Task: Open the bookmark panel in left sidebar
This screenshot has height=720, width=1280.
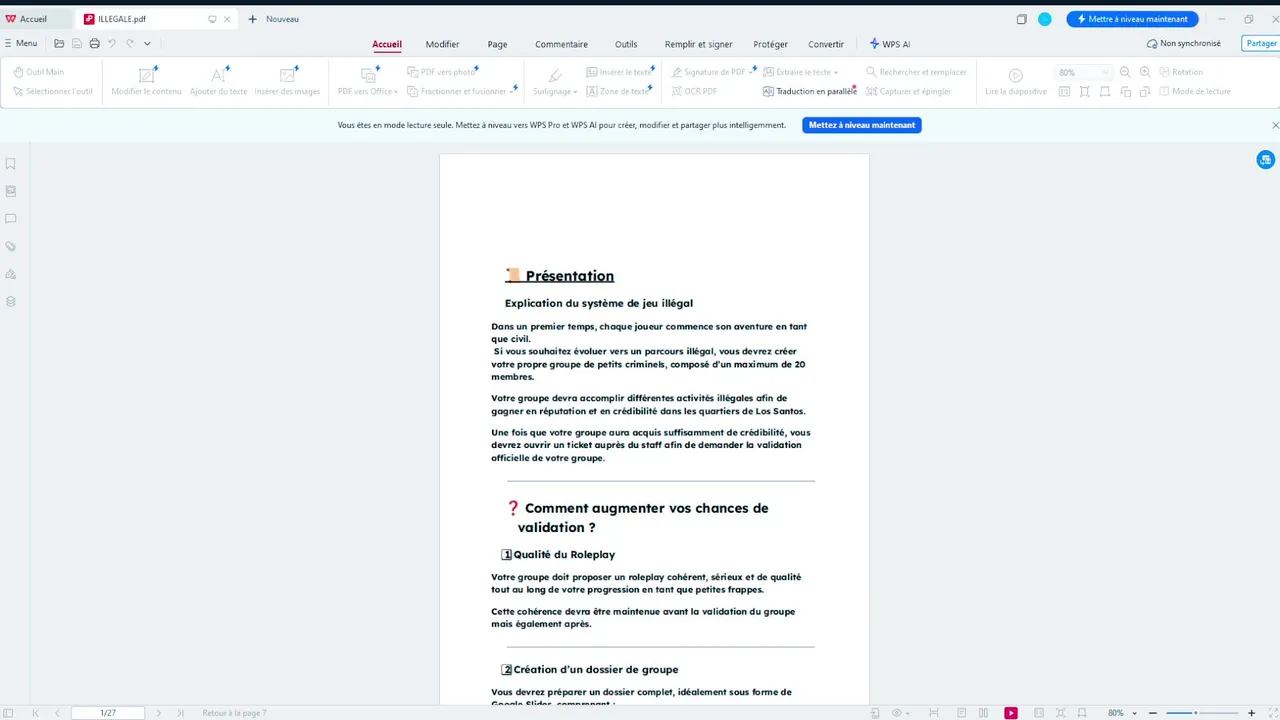Action: point(11,163)
